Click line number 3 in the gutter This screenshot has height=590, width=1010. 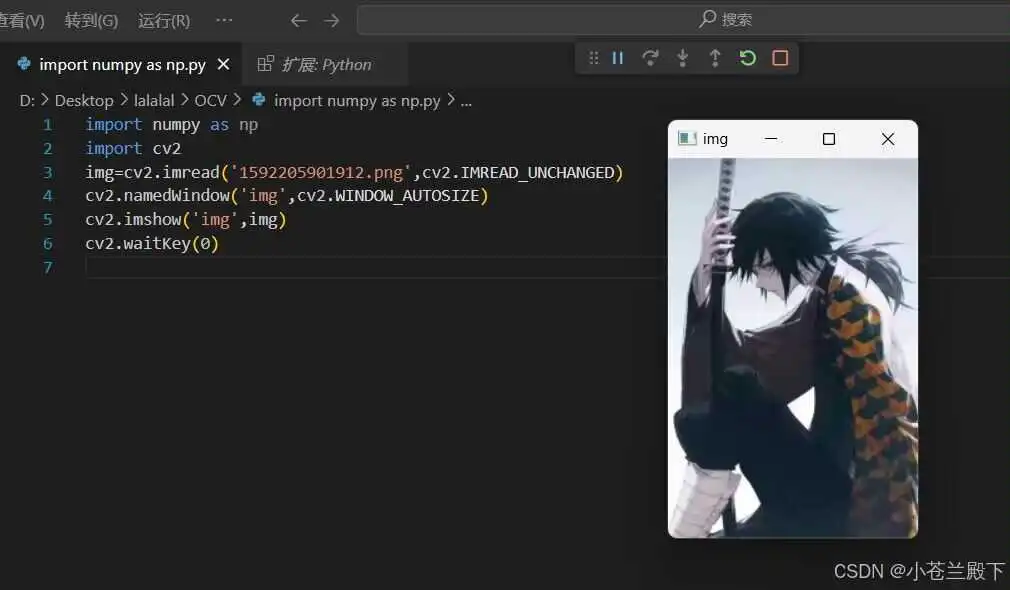[x=47, y=172]
